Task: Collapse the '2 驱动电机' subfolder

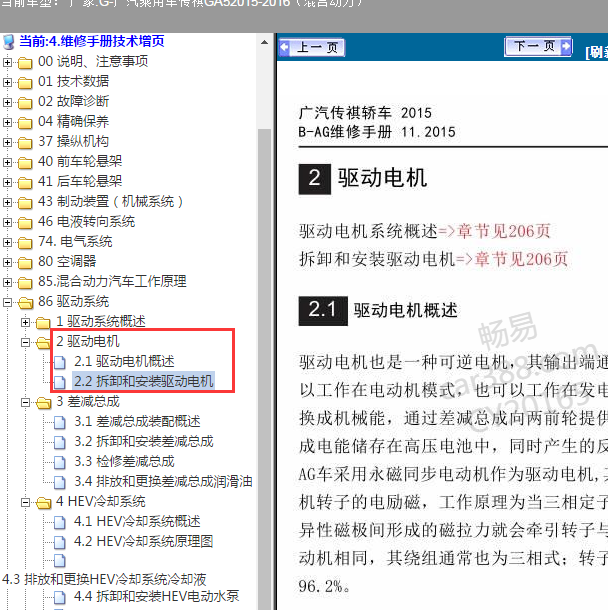Action: coord(25,342)
